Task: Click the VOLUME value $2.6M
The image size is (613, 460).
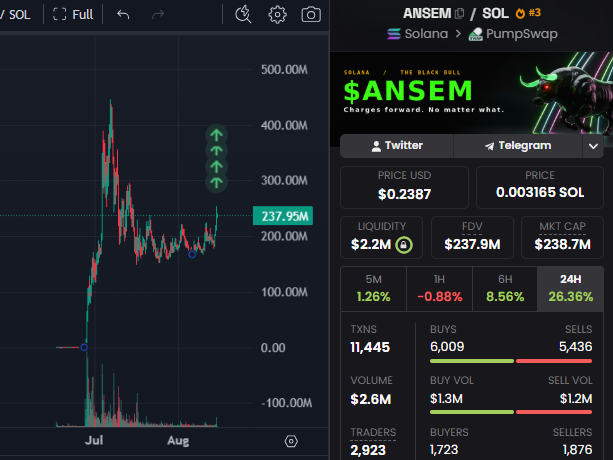Action: click(371, 399)
